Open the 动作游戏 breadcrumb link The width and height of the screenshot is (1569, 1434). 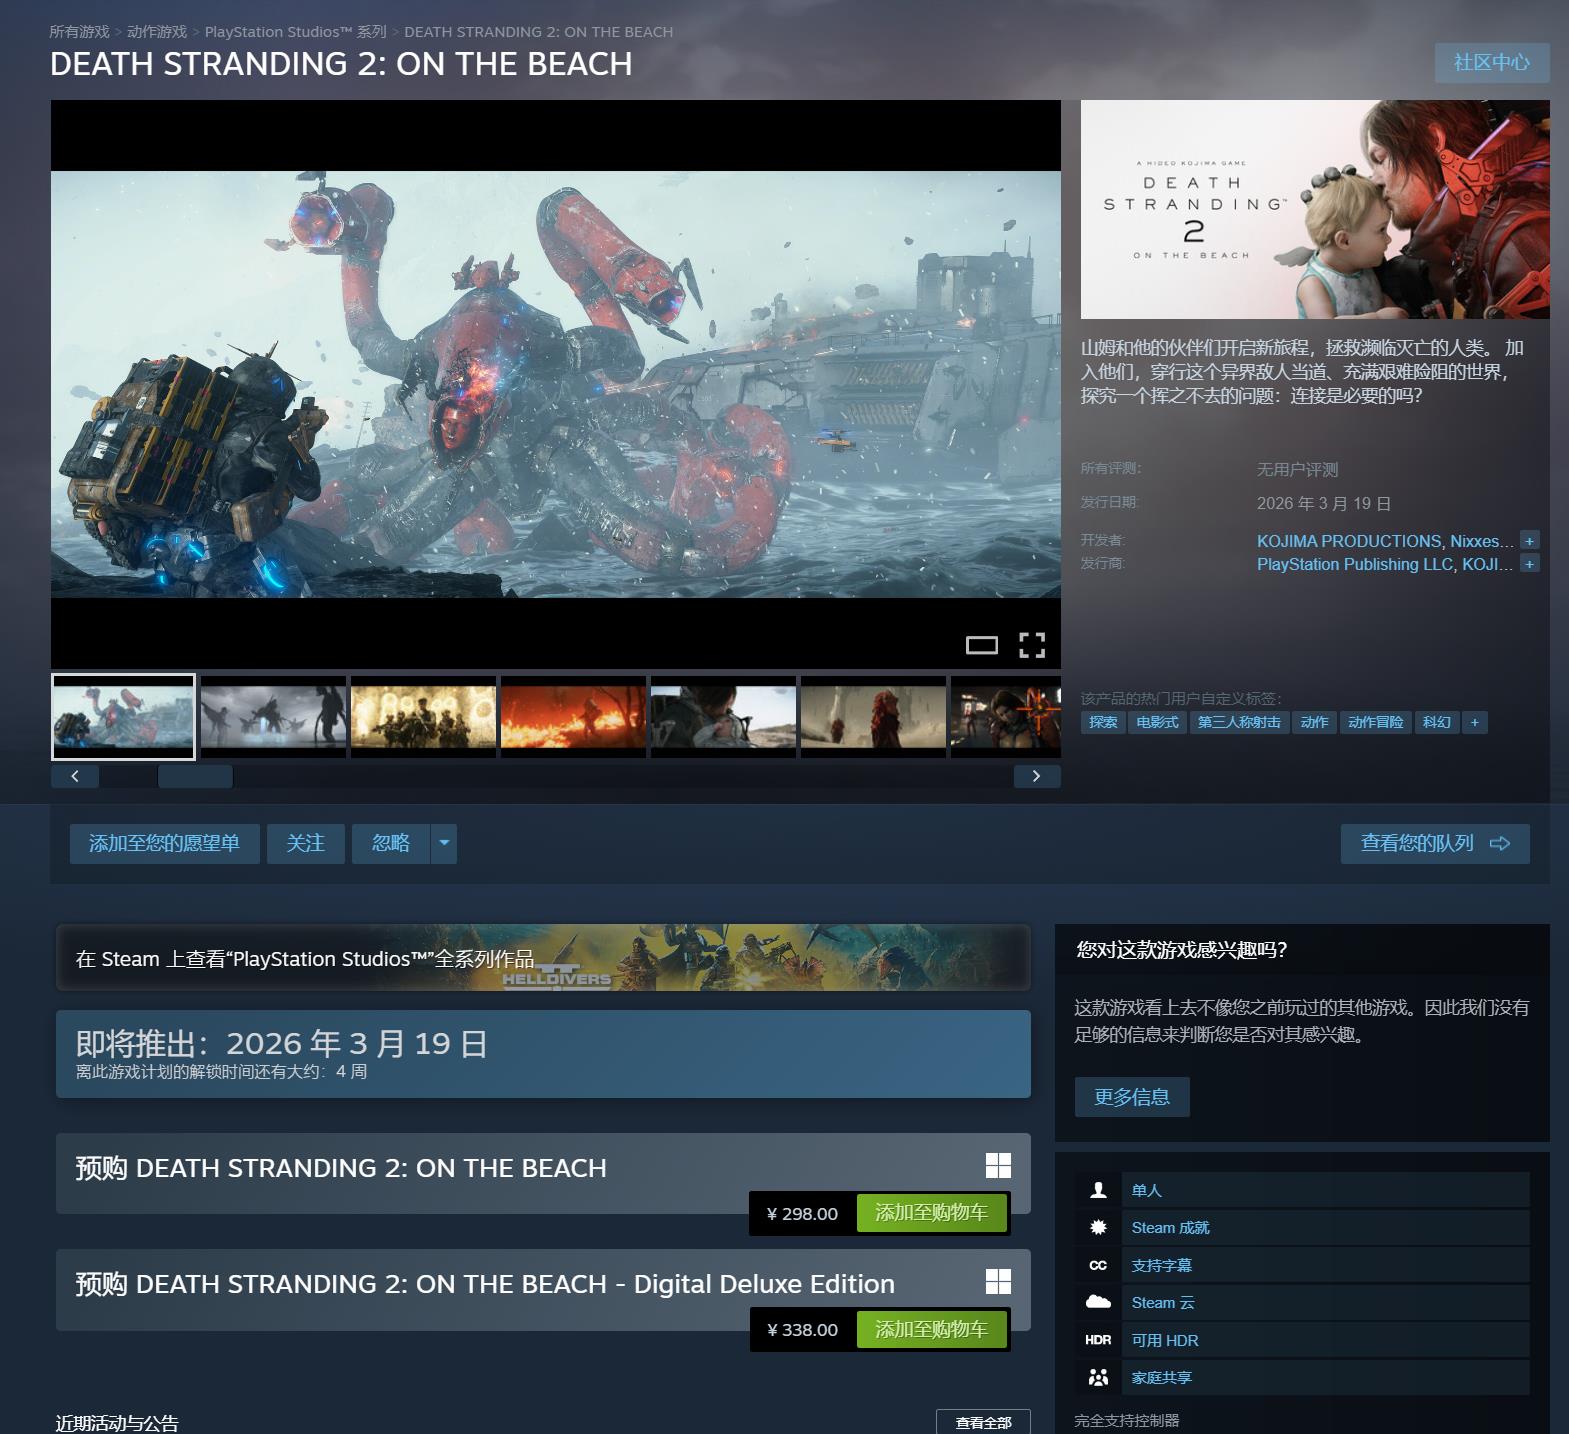pyautogui.click(x=157, y=32)
